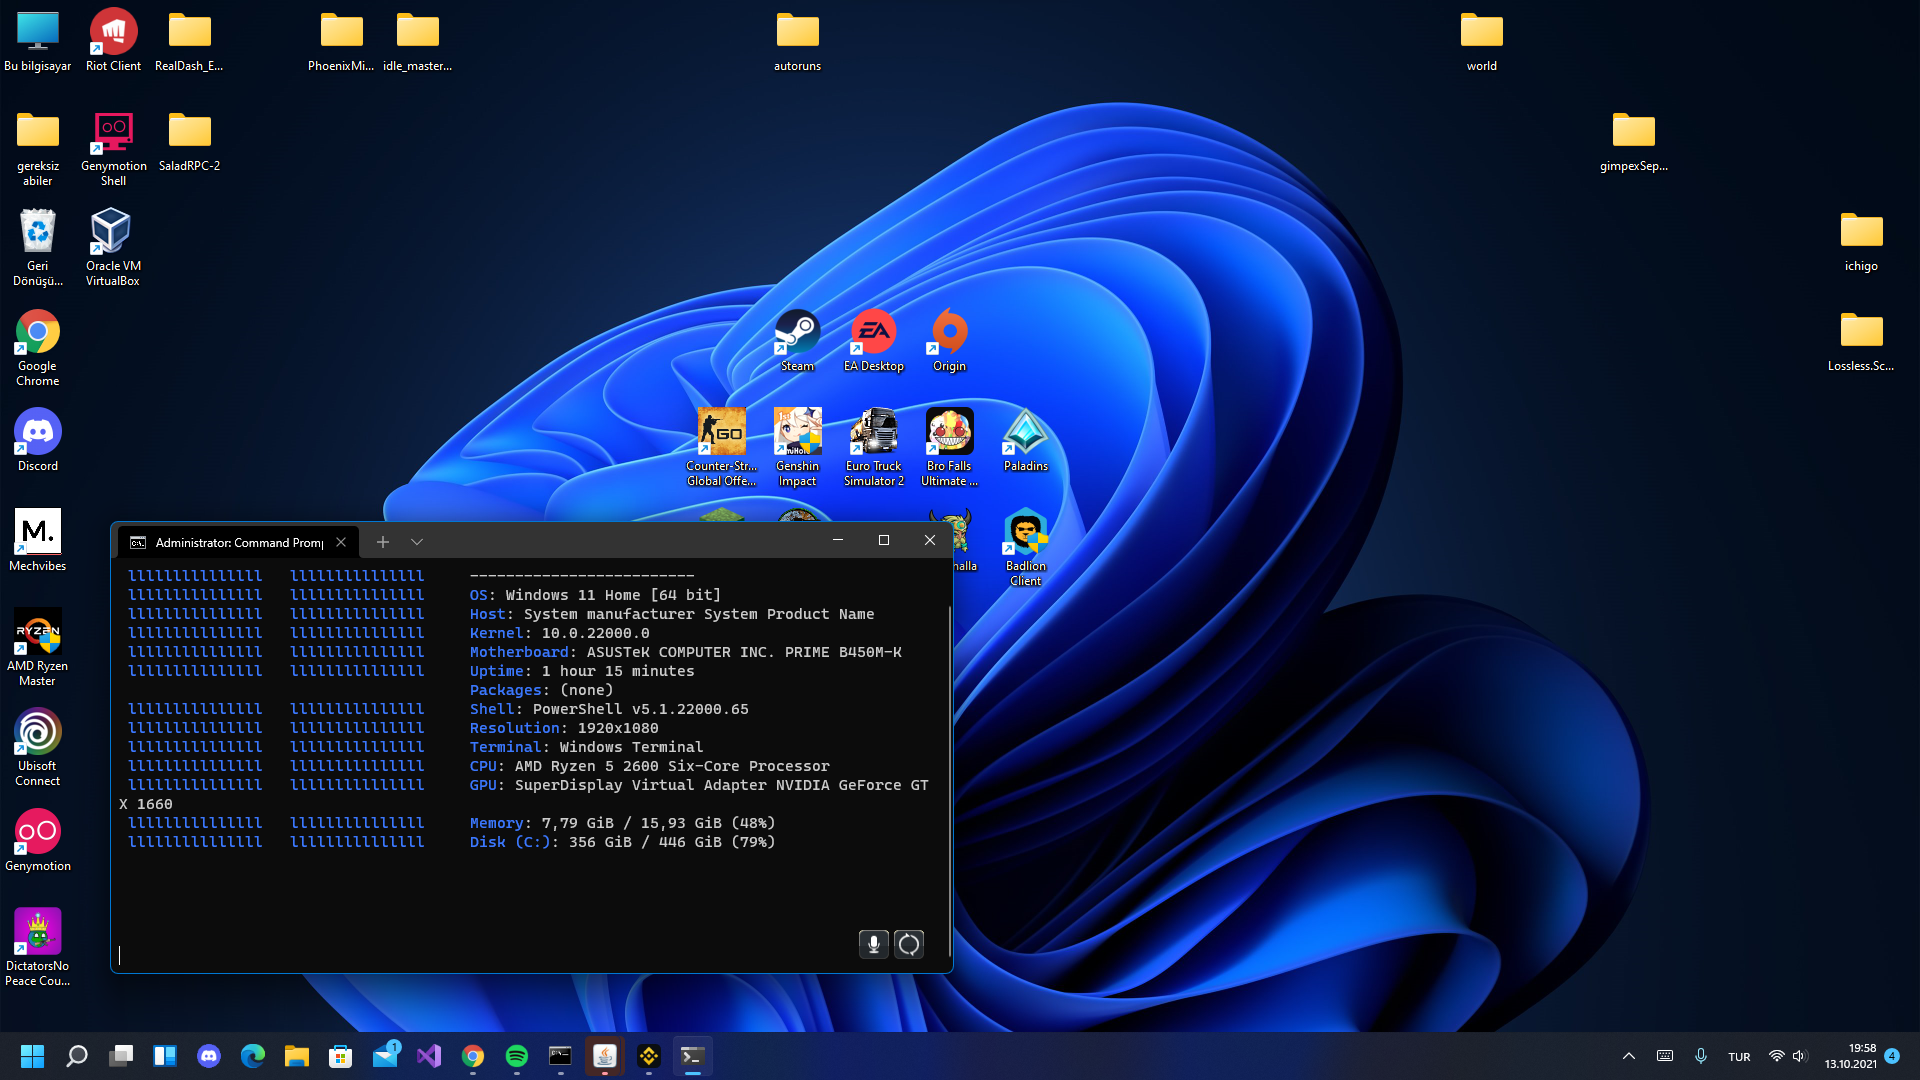
Task: Open Genymotion desktop shortcut
Action: (38, 840)
